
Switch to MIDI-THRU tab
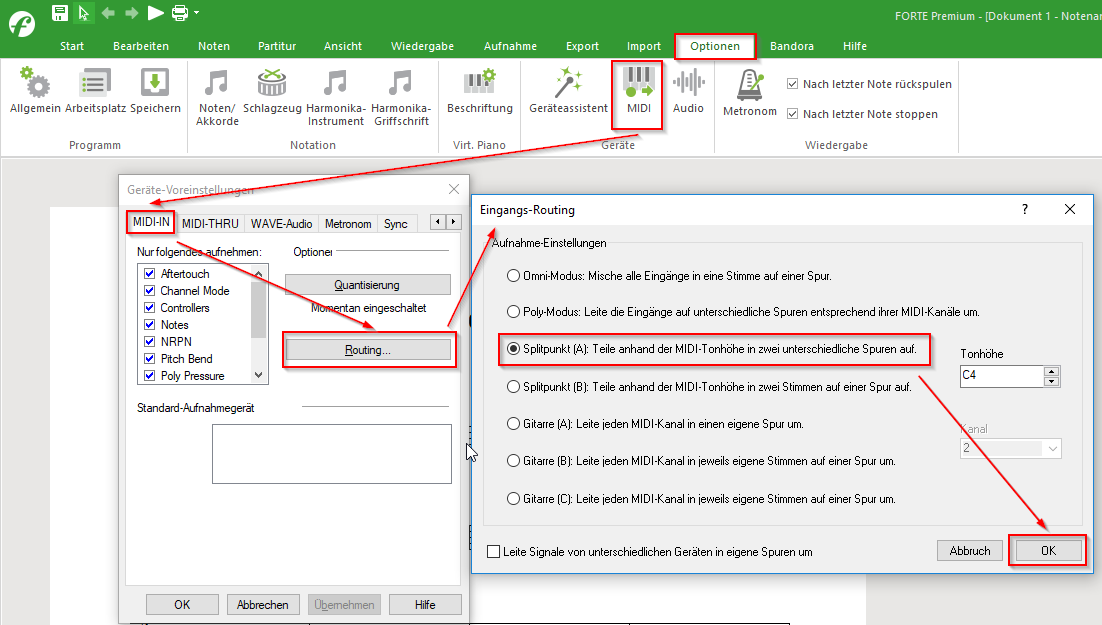(210, 224)
